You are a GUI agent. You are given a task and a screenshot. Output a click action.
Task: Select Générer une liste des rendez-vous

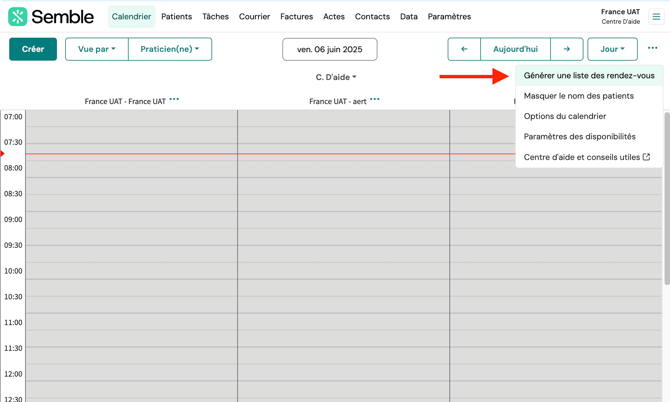[589, 76]
